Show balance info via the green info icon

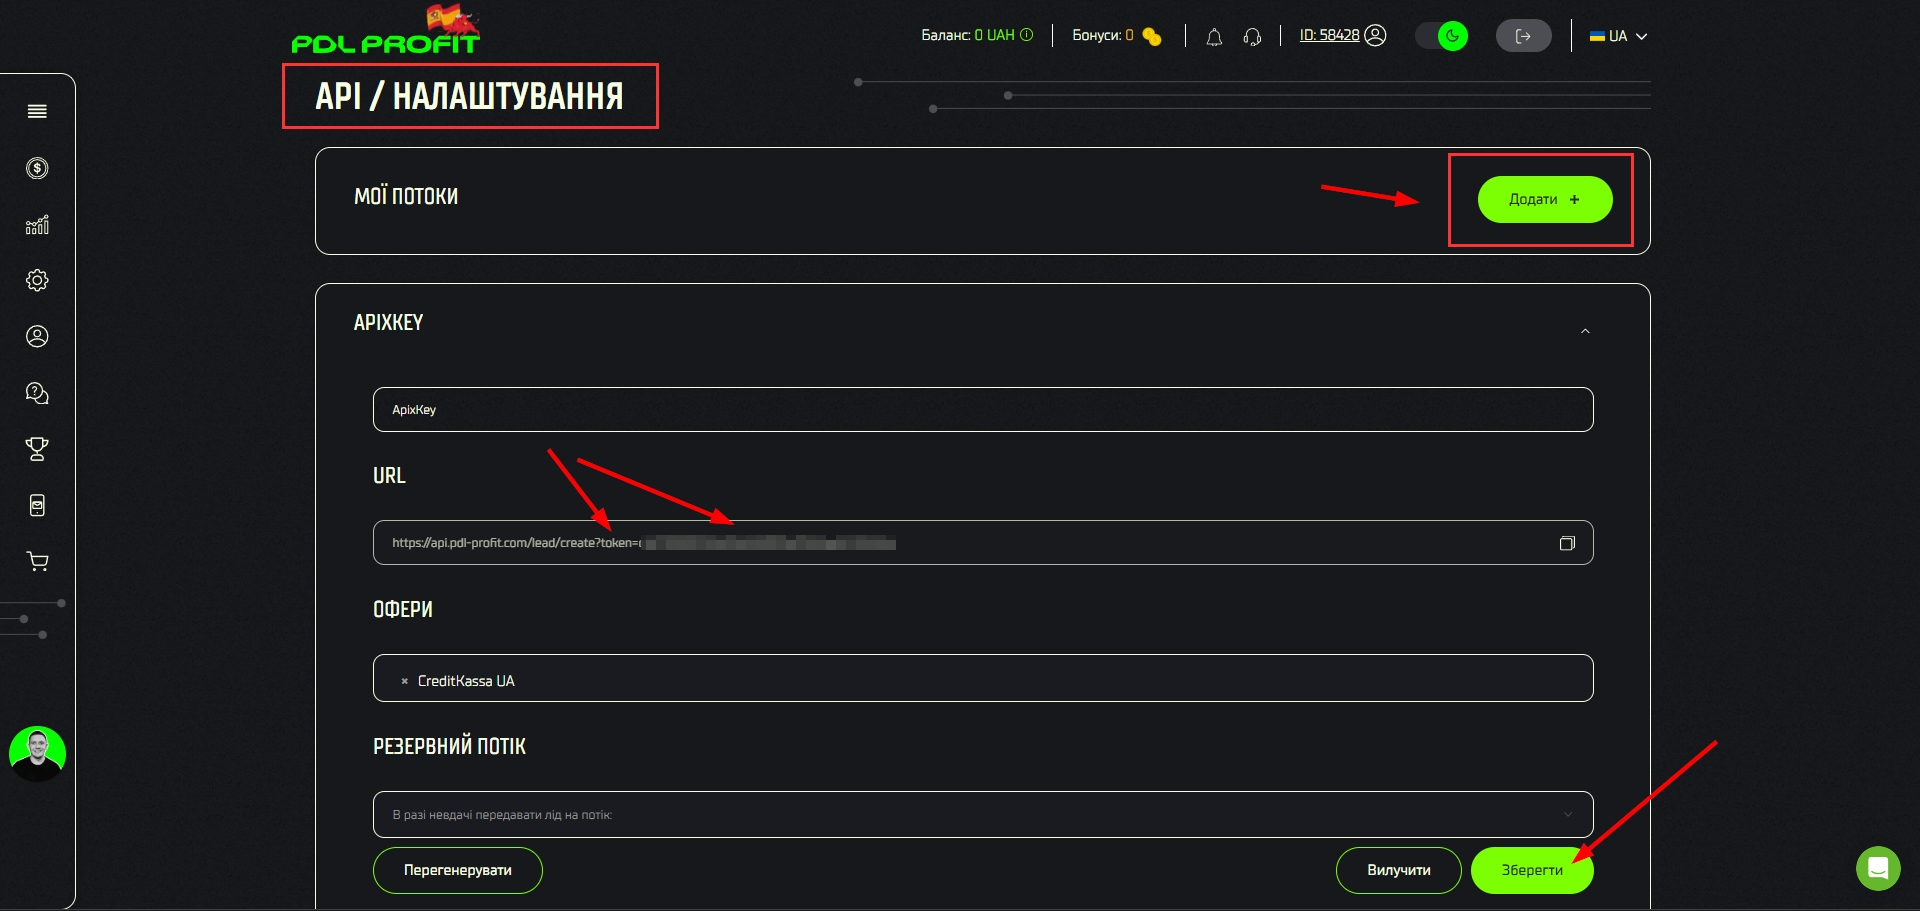[x=1026, y=35]
